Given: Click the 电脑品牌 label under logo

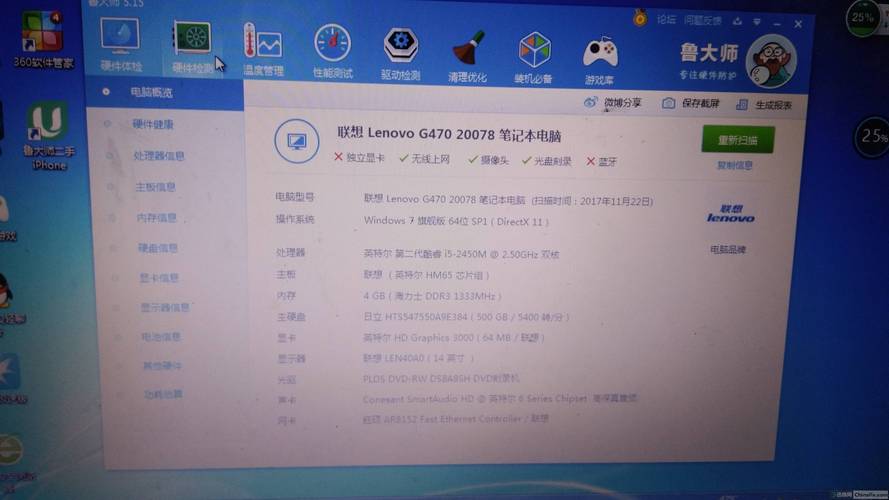Looking at the screenshot, I should 728,249.
